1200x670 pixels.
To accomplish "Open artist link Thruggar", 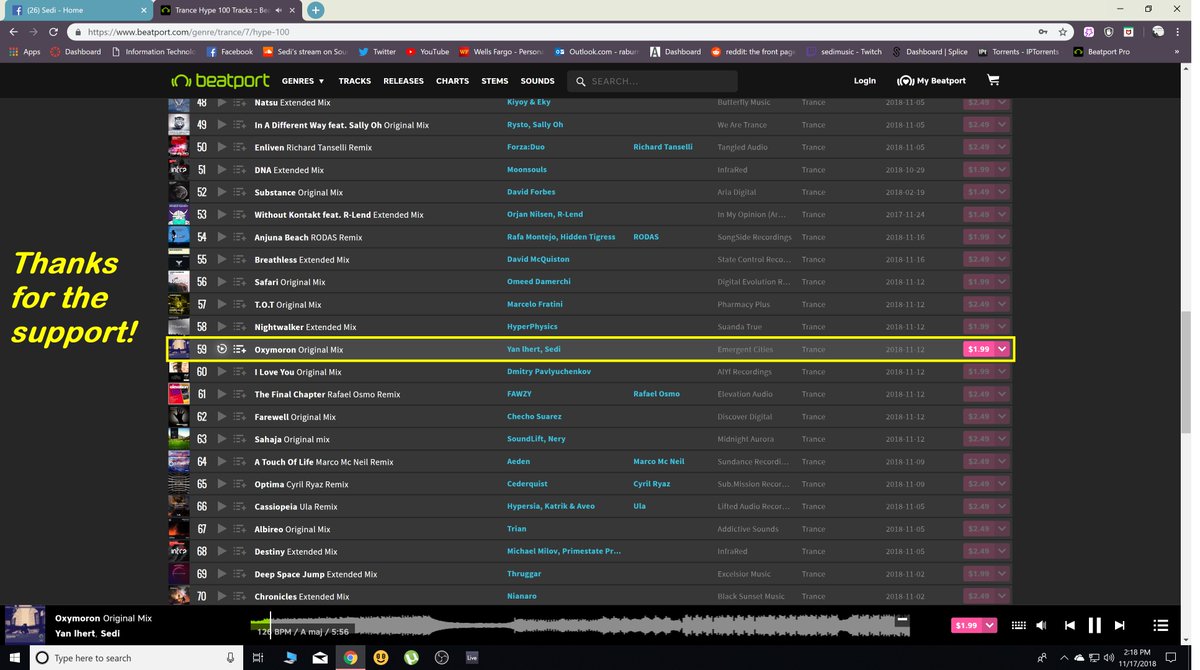I will pos(524,574).
